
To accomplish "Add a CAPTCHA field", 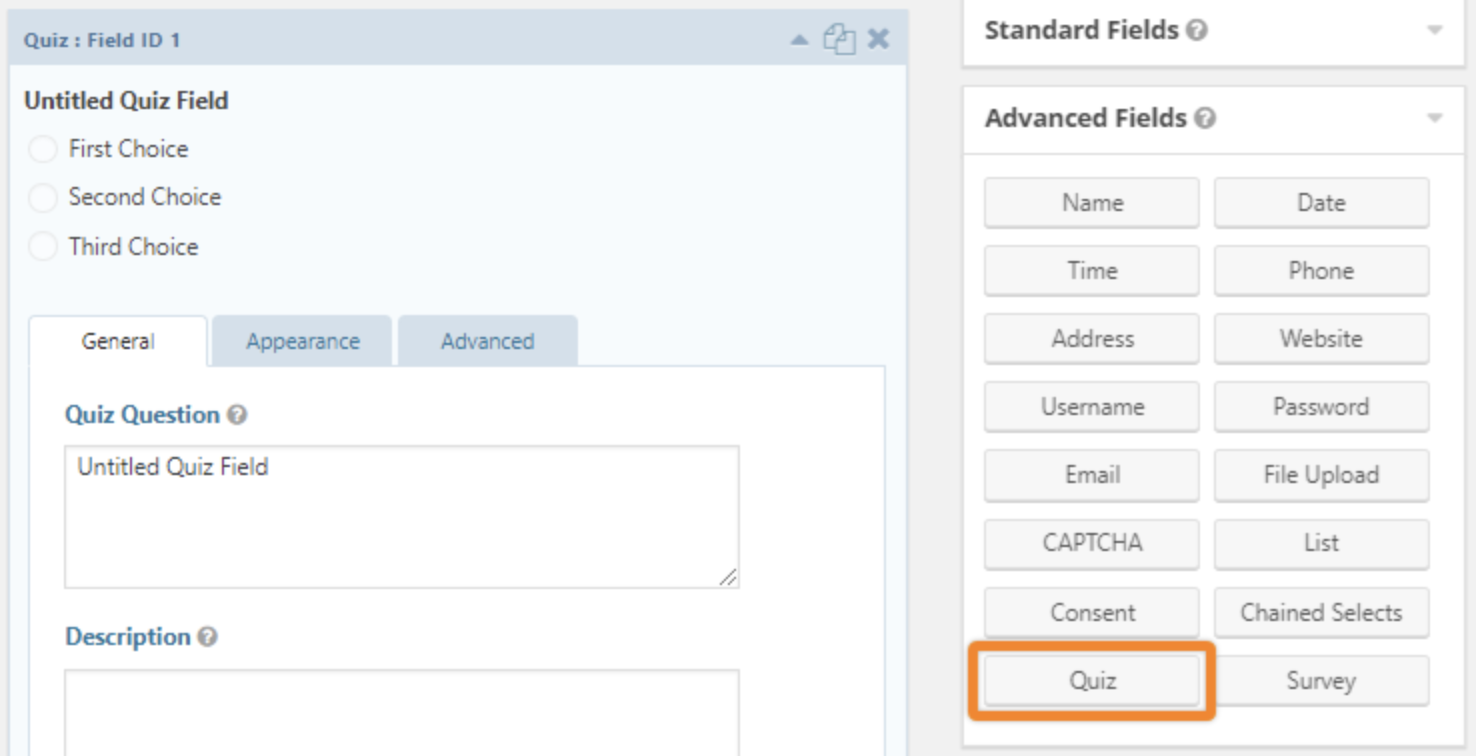I will tap(1090, 543).
